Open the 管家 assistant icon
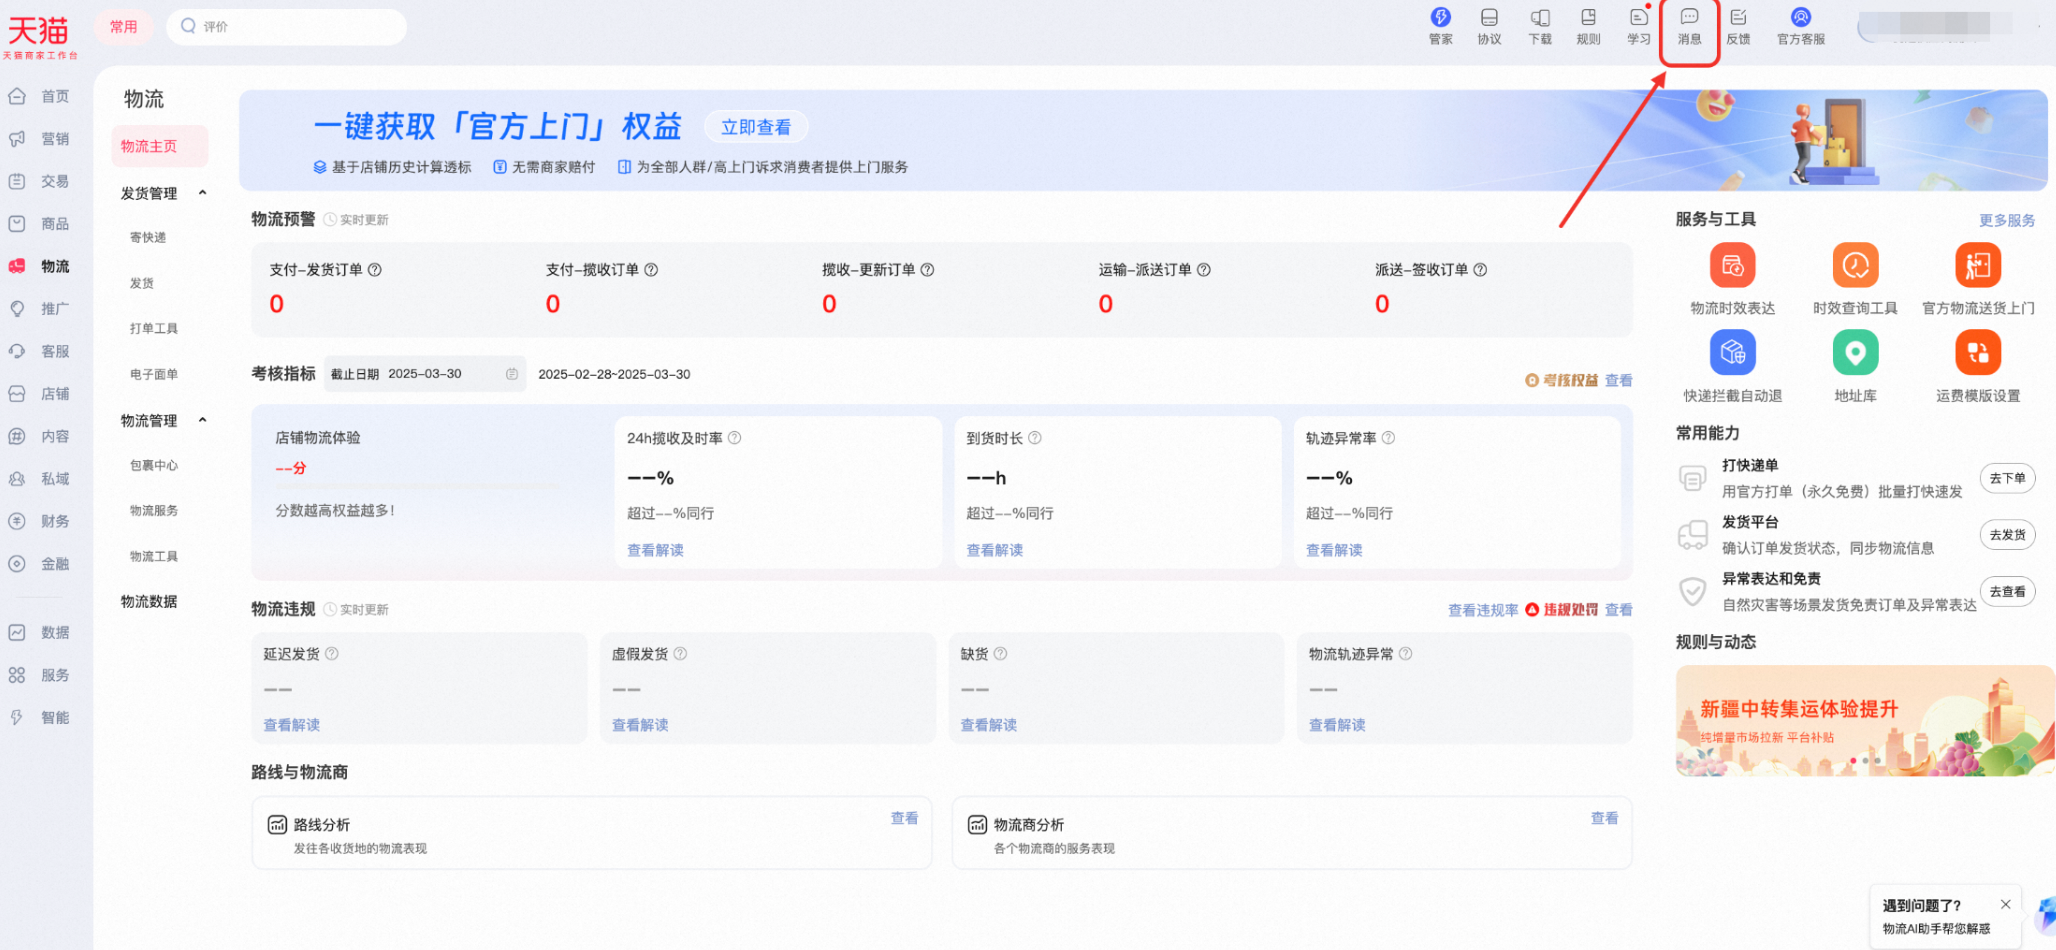Image resolution: width=2056 pixels, height=950 pixels. [1440, 17]
